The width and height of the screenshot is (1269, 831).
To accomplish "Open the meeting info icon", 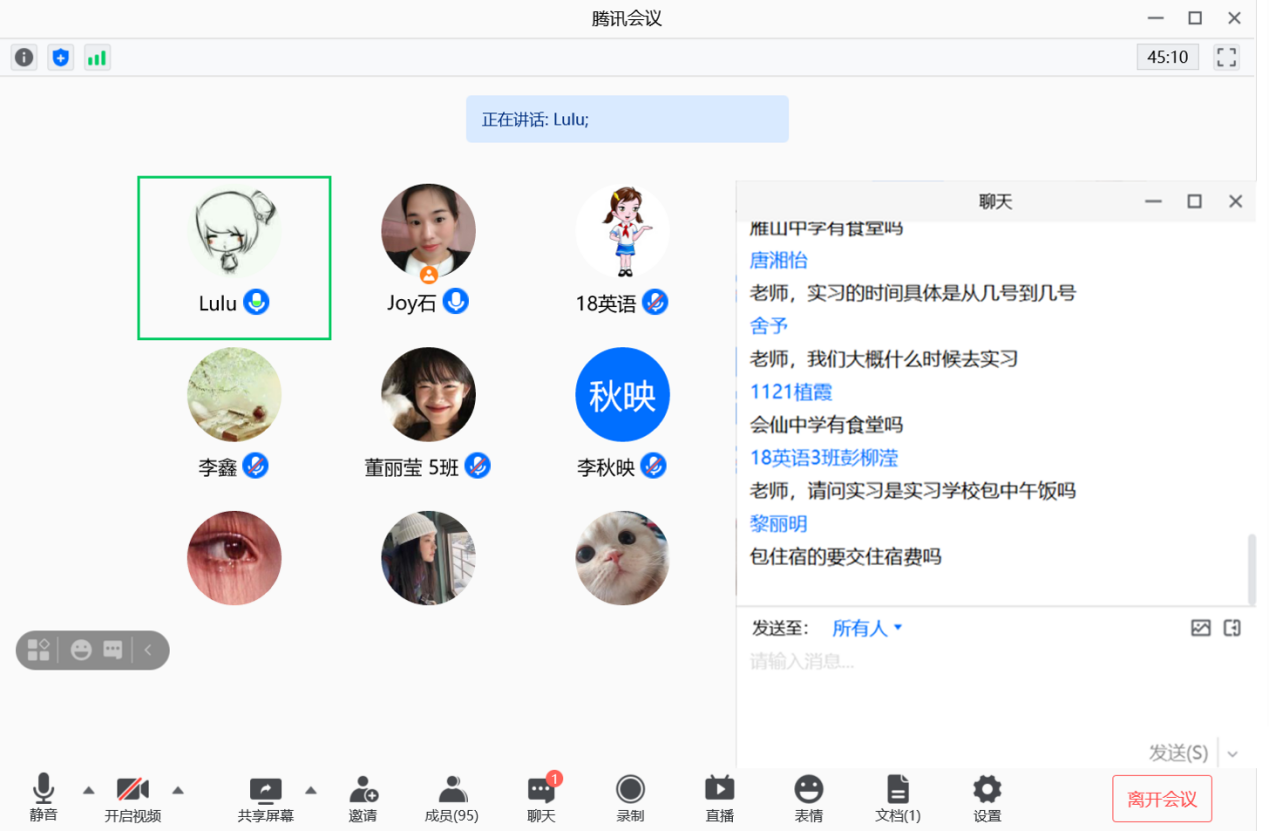I will (x=24, y=57).
